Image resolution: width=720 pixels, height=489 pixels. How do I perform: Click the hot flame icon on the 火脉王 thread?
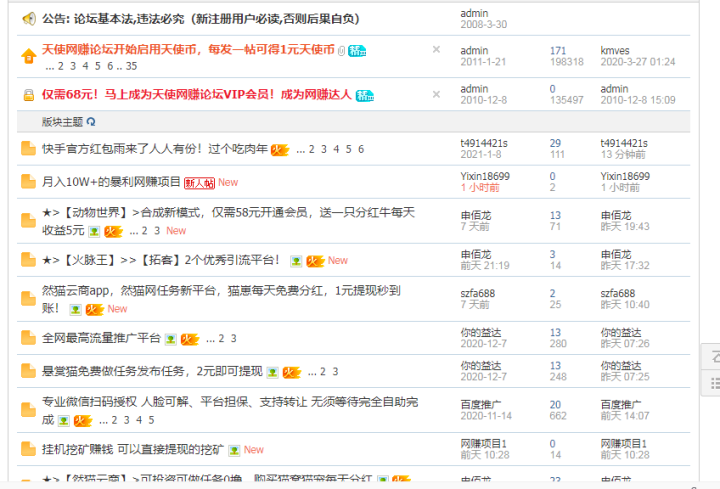coord(315,261)
